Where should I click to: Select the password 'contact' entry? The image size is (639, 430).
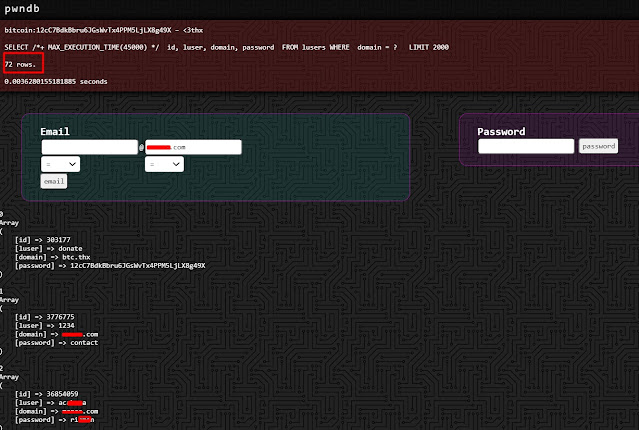click(56, 342)
